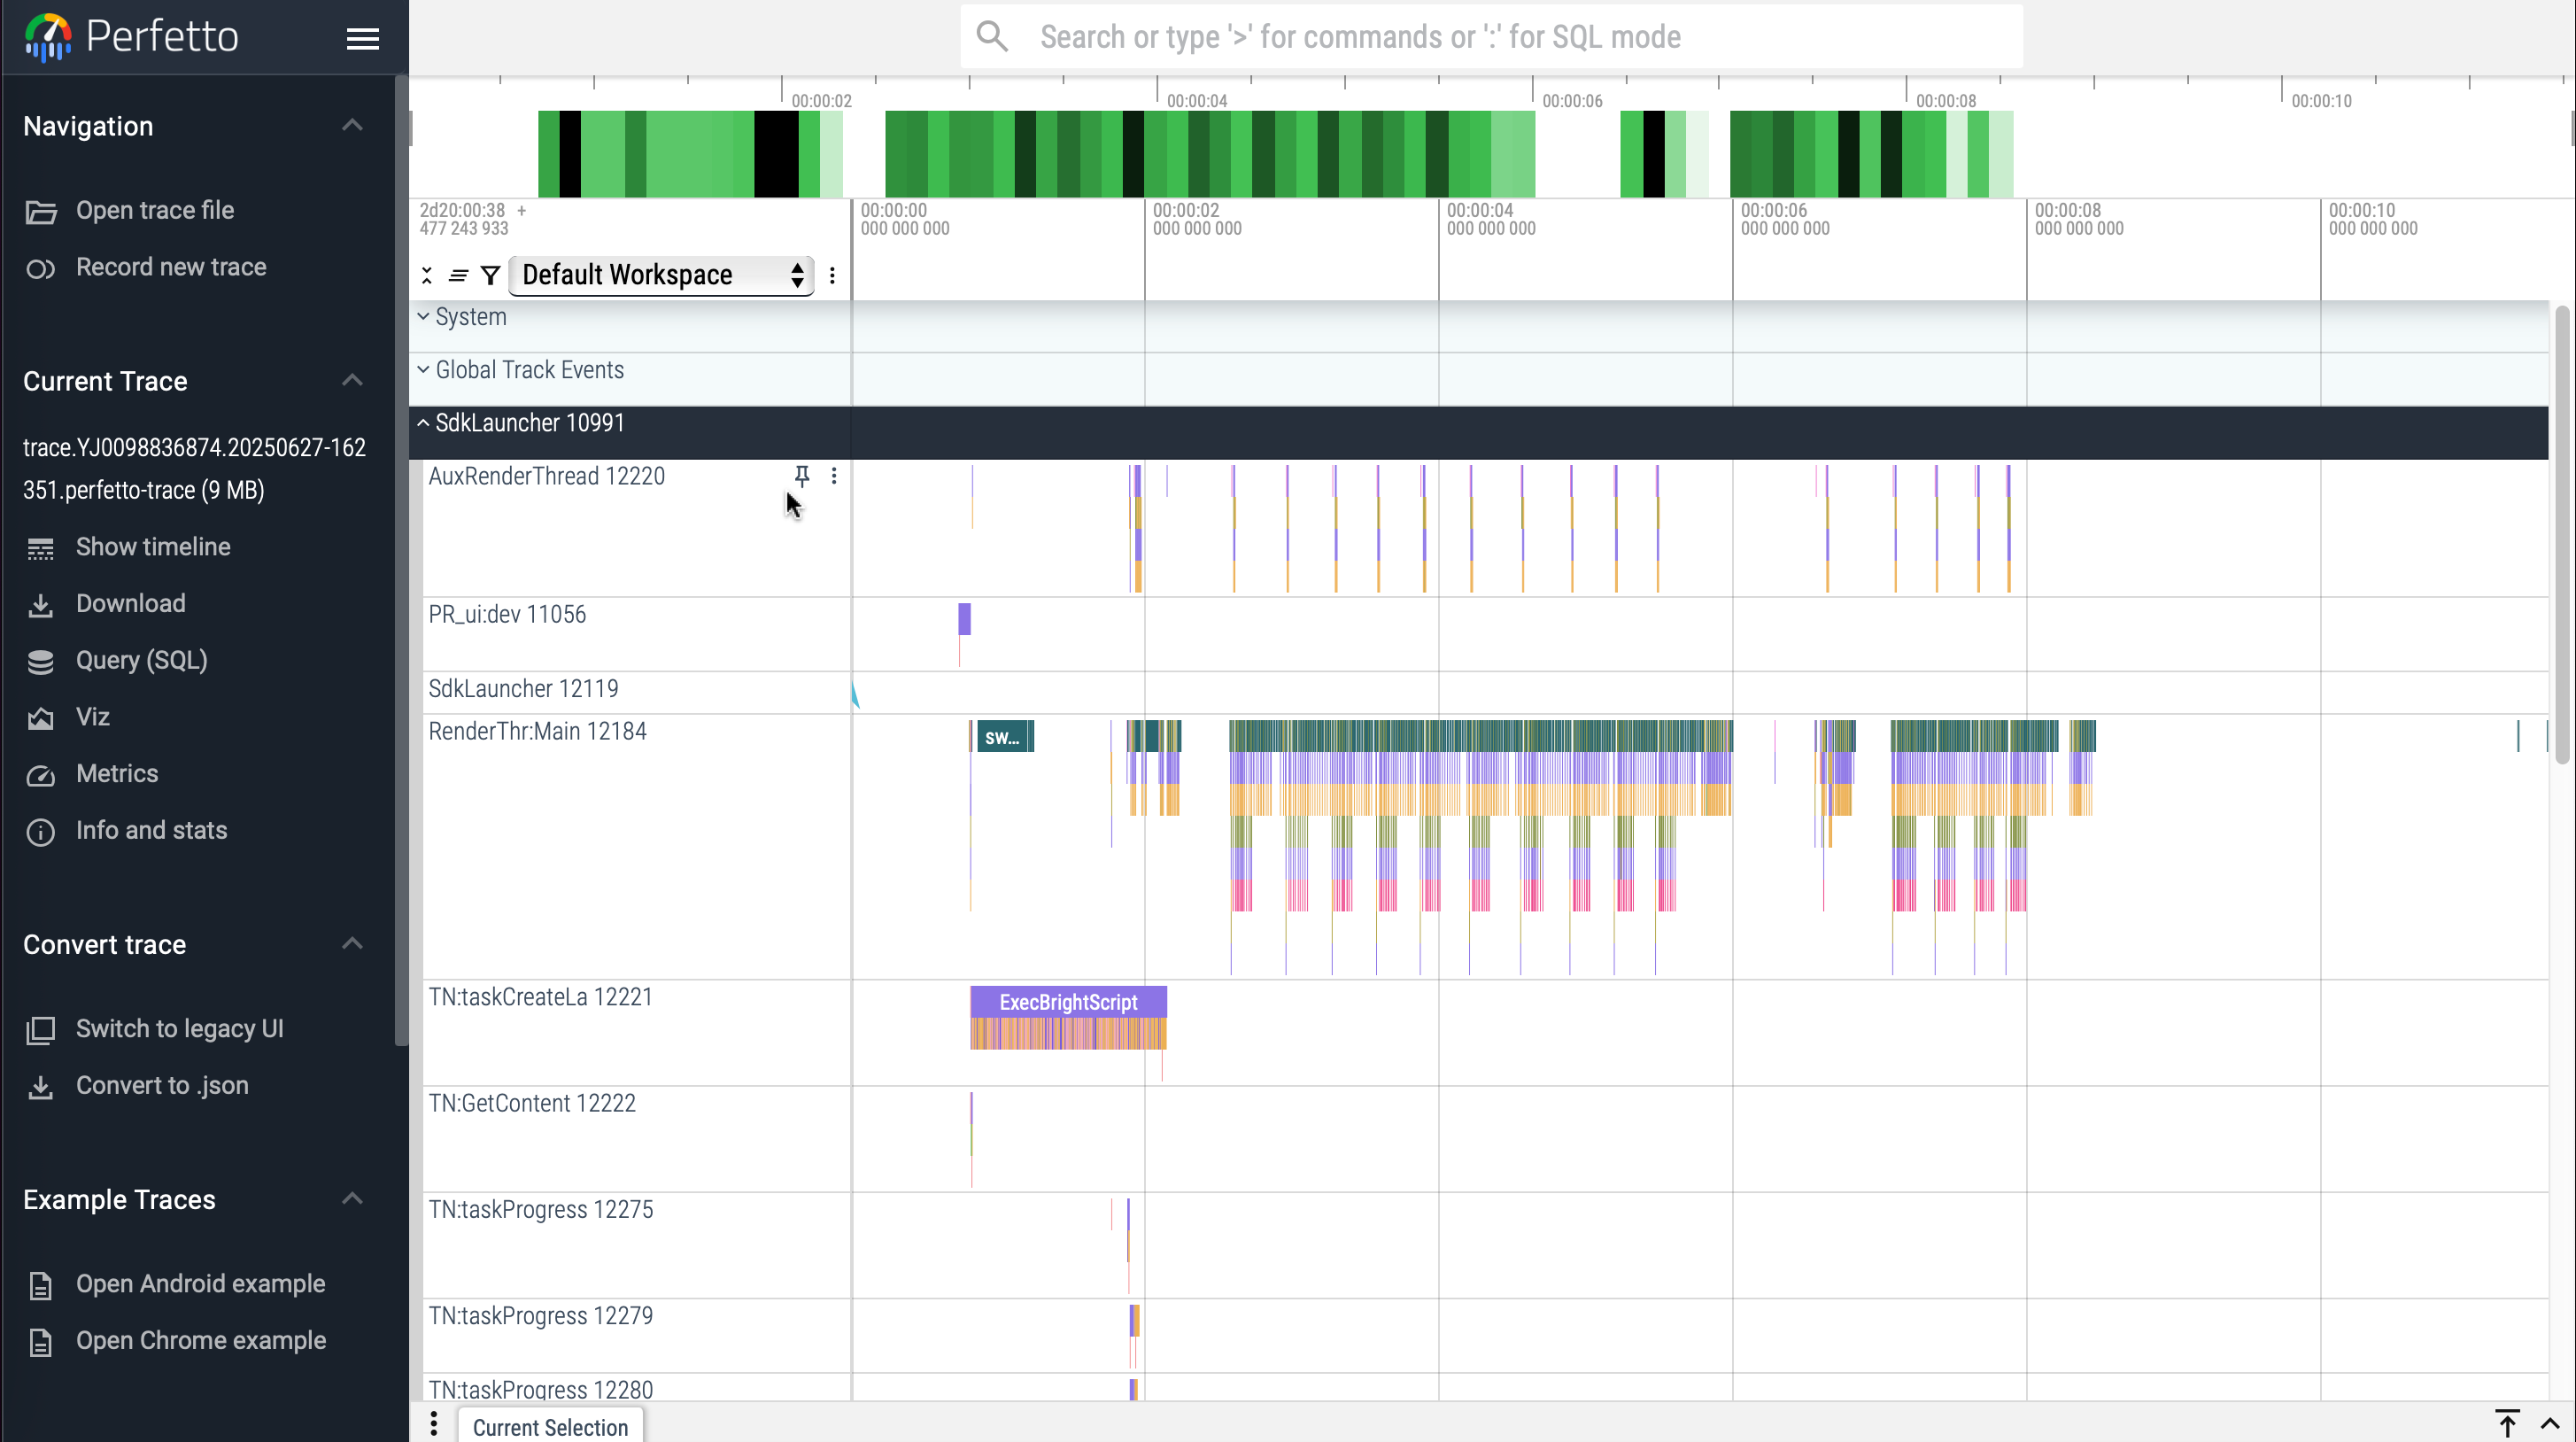The width and height of the screenshot is (2576, 1442).
Task: Open AuxRenderThread track options menu
Action: tap(834, 476)
